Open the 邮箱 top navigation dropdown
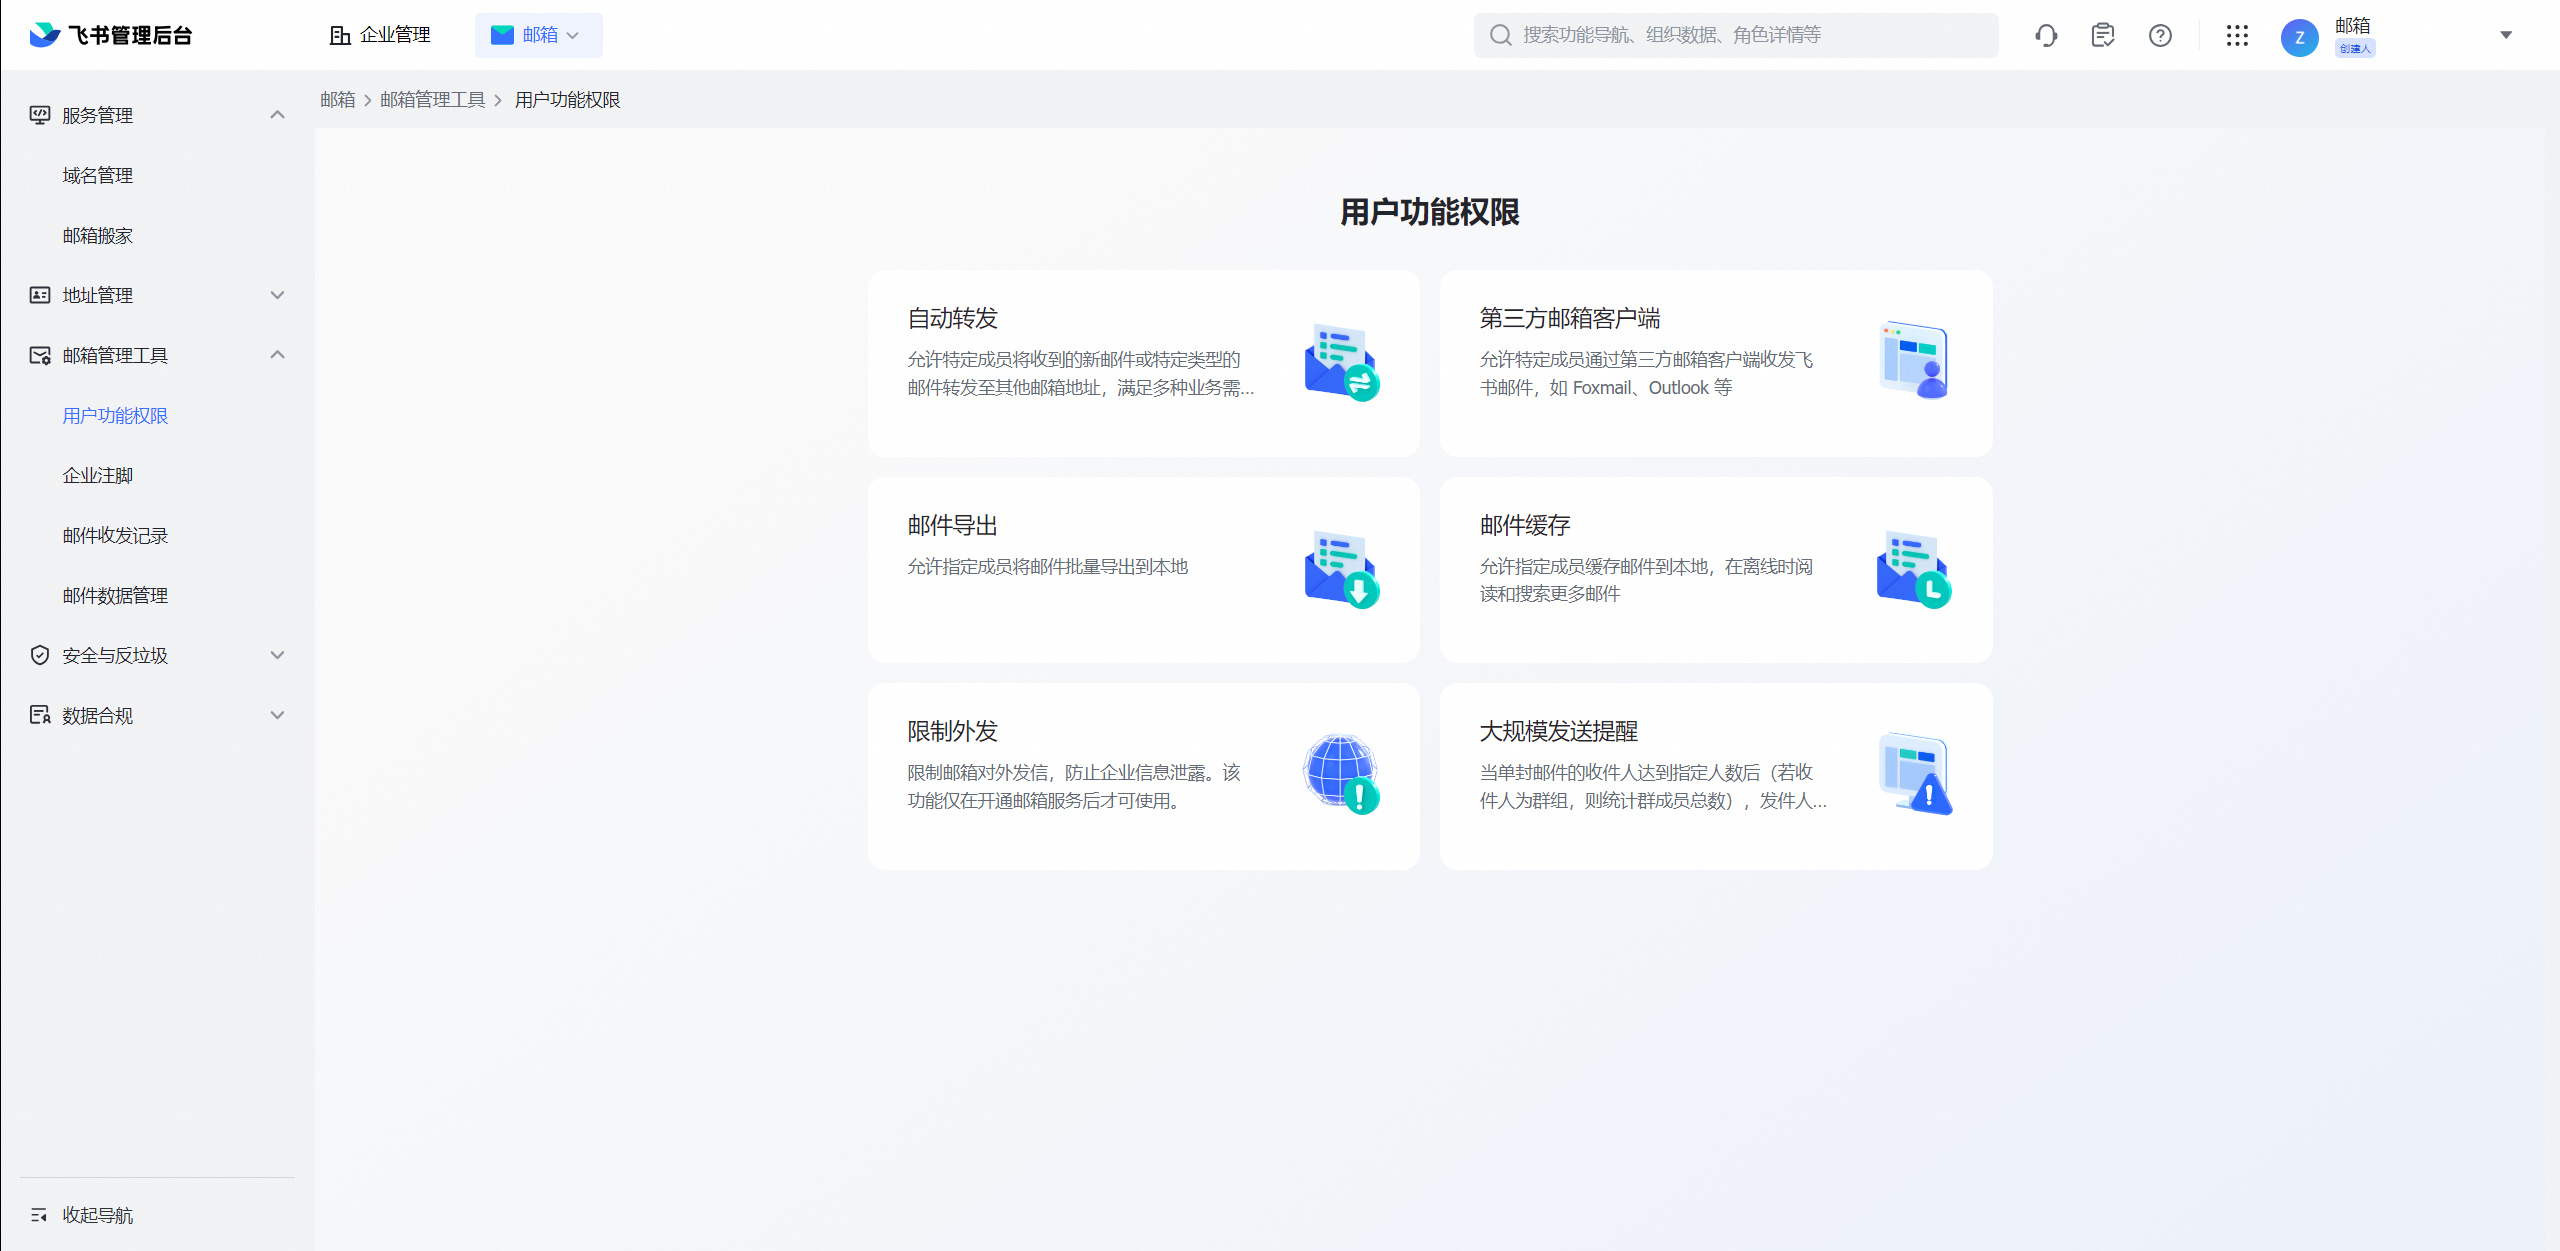Screen dimensions: 2560x1251 coord(538,35)
